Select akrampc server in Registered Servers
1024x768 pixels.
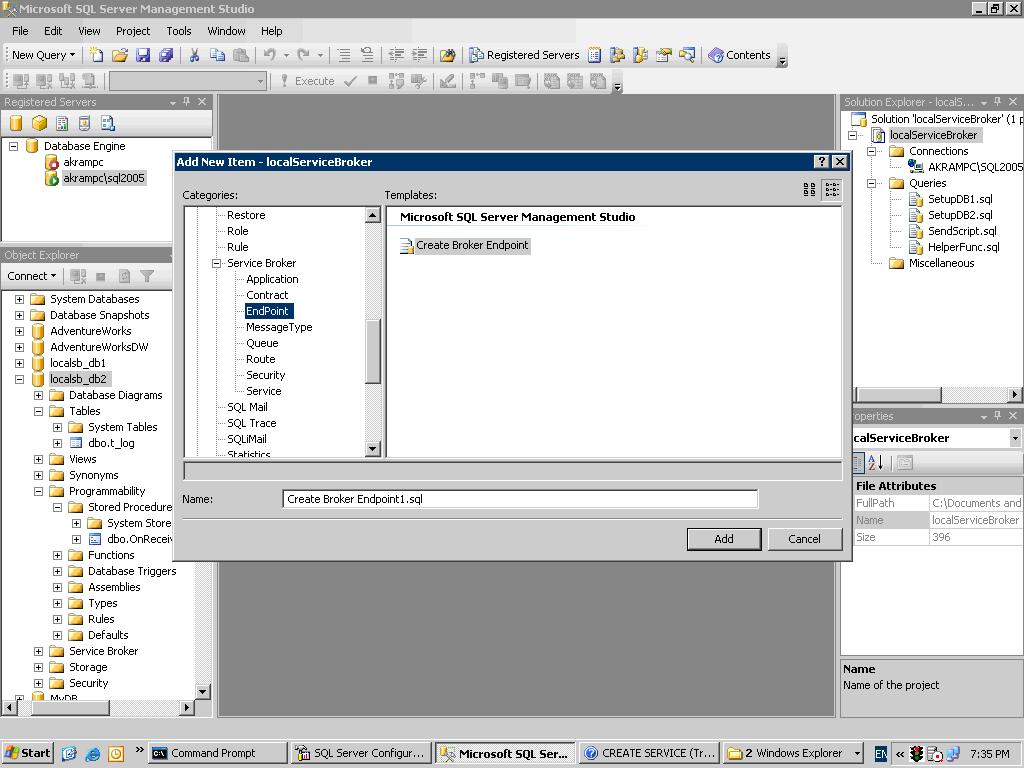(83, 162)
